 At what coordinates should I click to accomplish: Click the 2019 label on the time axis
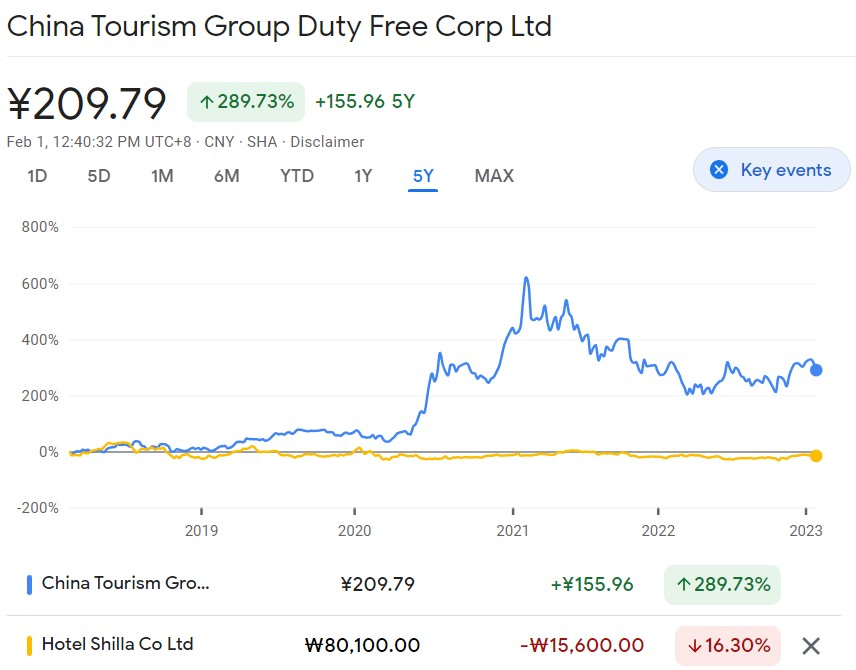pyautogui.click(x=201, y=531)
